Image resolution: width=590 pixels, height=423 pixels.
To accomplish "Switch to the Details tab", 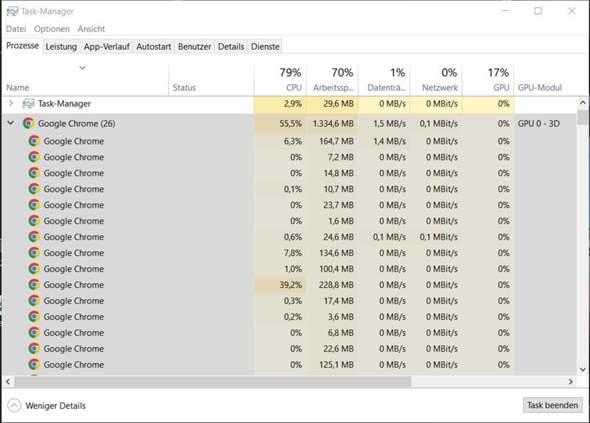I will click(231, 47).
